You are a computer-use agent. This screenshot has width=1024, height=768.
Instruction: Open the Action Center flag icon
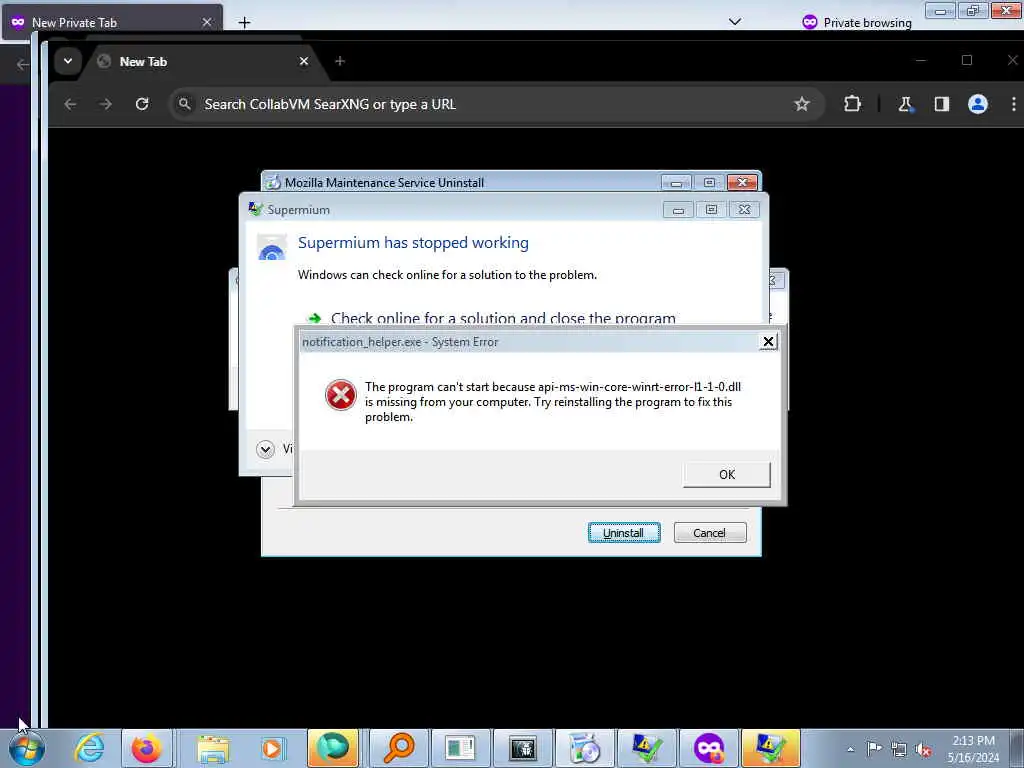pyautogui.click(x=874, y=748)
